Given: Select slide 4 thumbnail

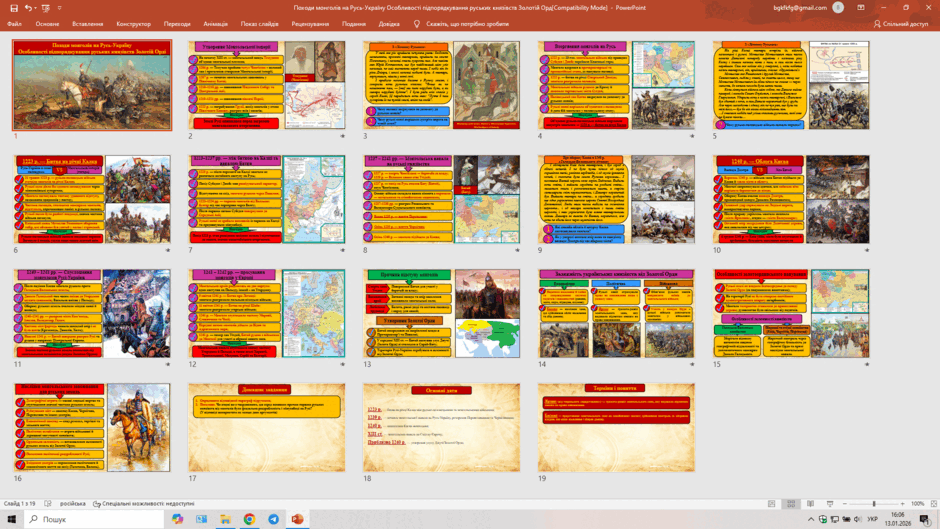Looking at the screenshot, I should [x=616, y=85].
